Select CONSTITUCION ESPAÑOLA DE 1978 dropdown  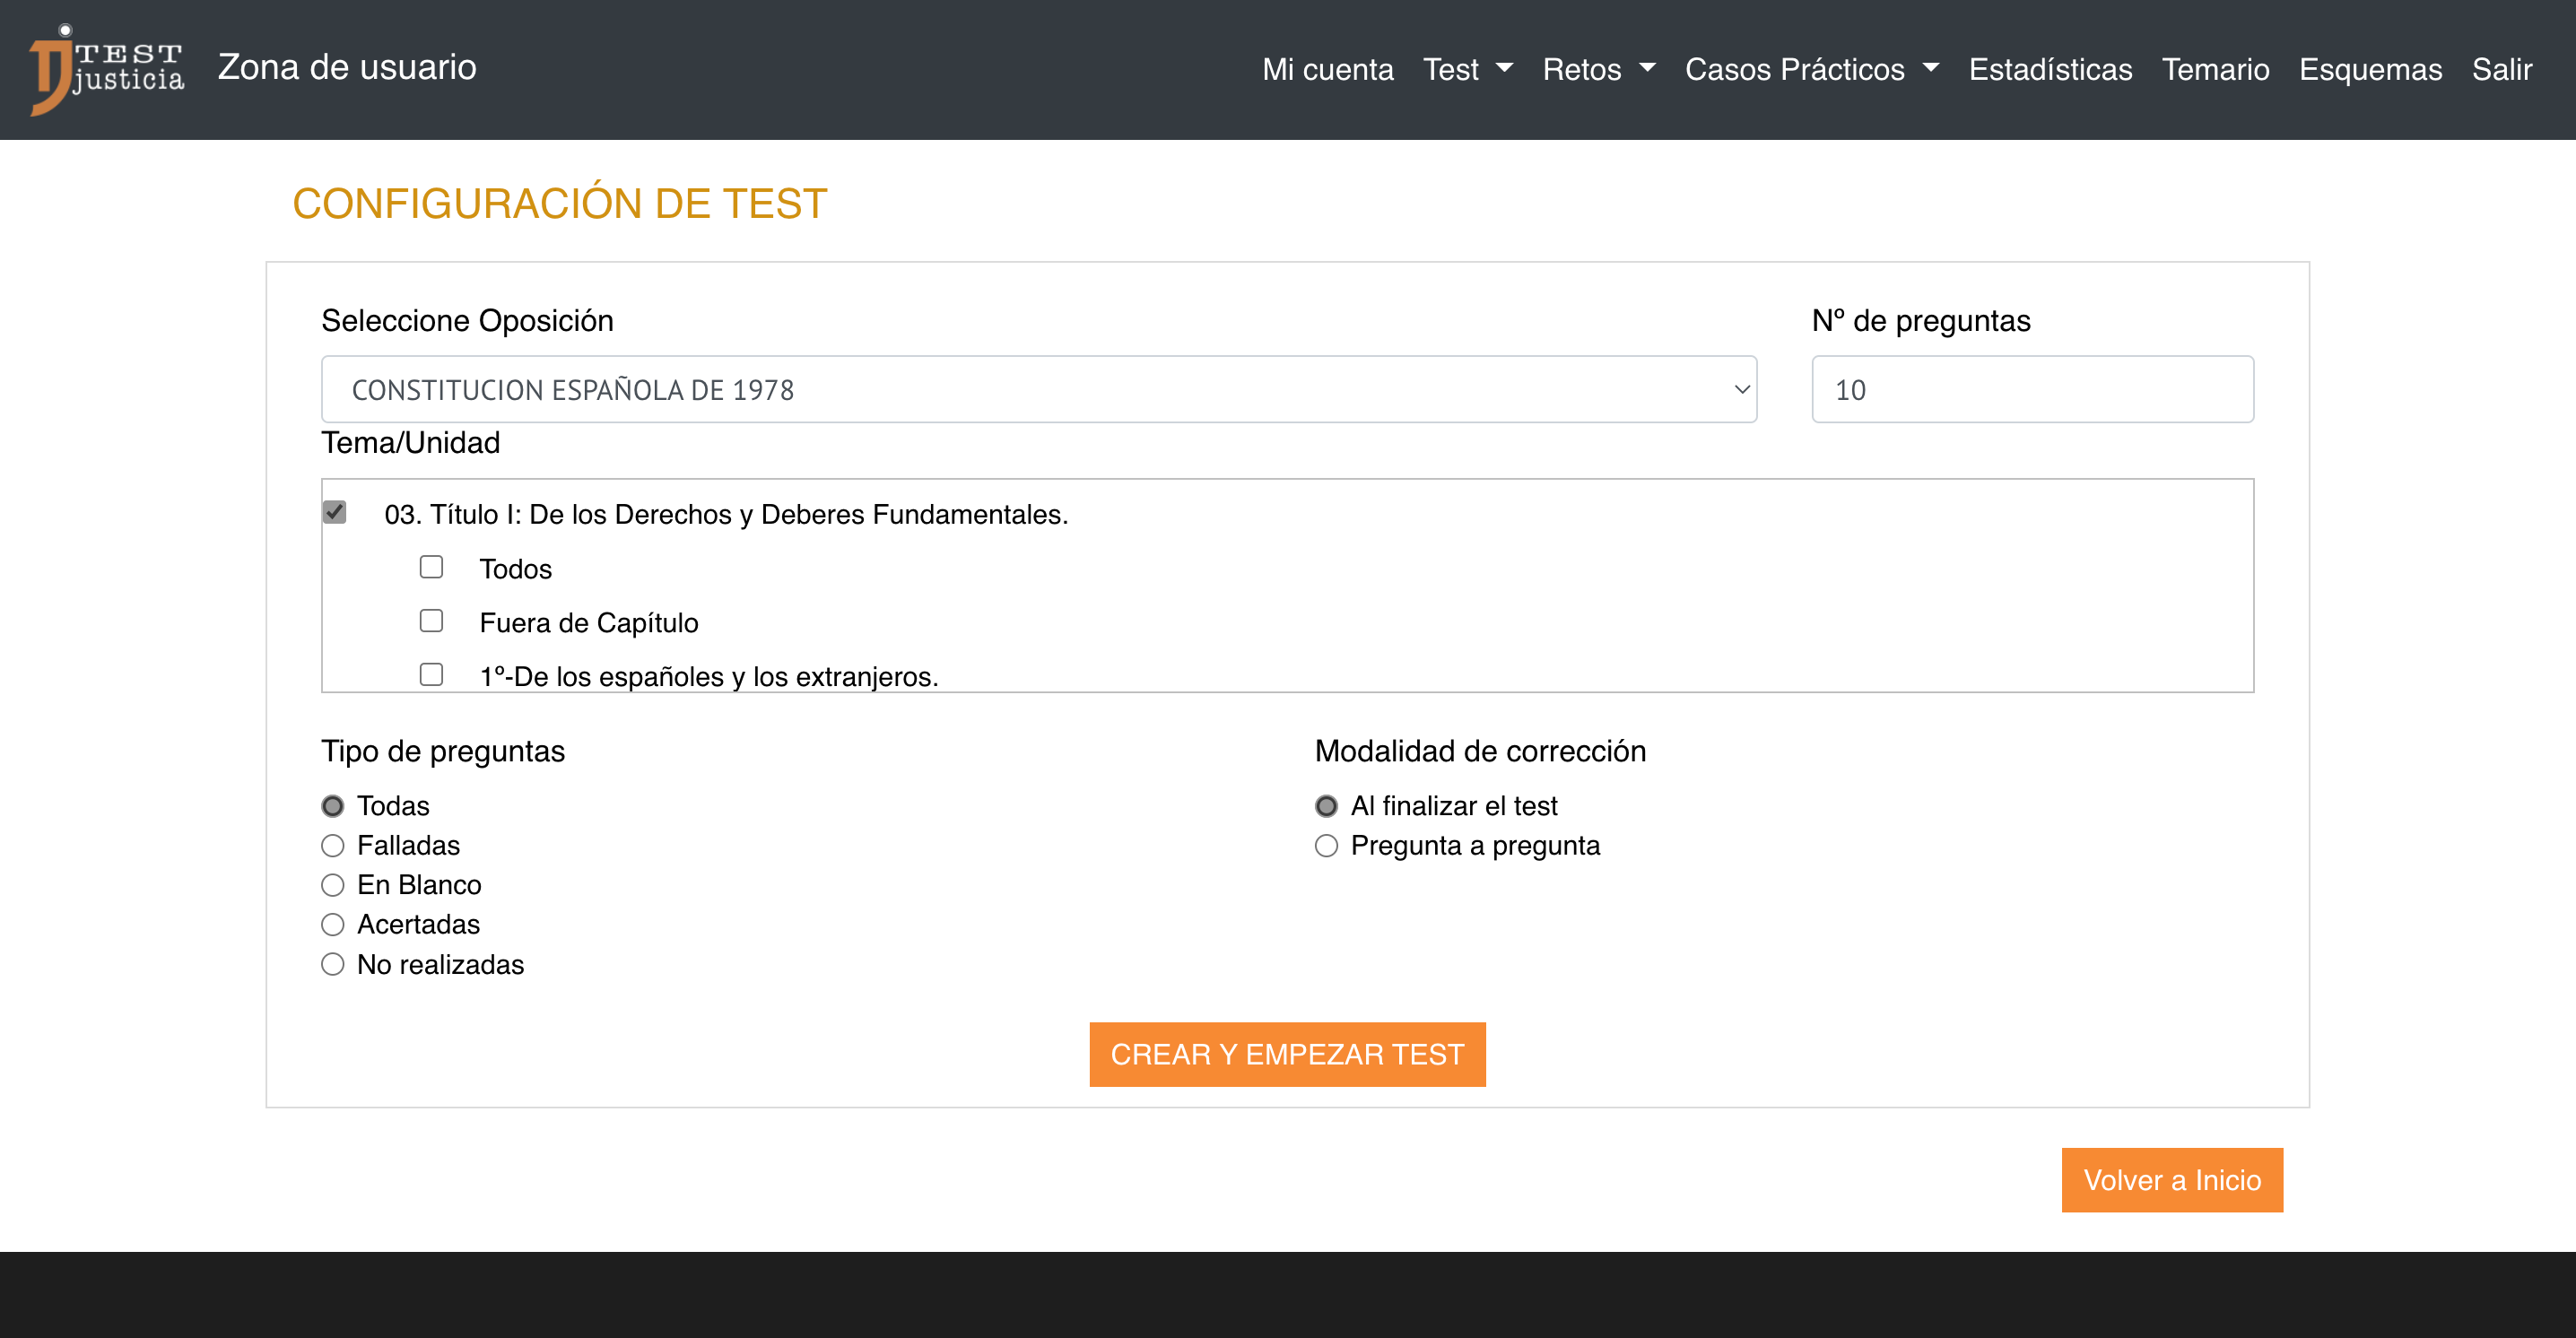click(1040, 387)
